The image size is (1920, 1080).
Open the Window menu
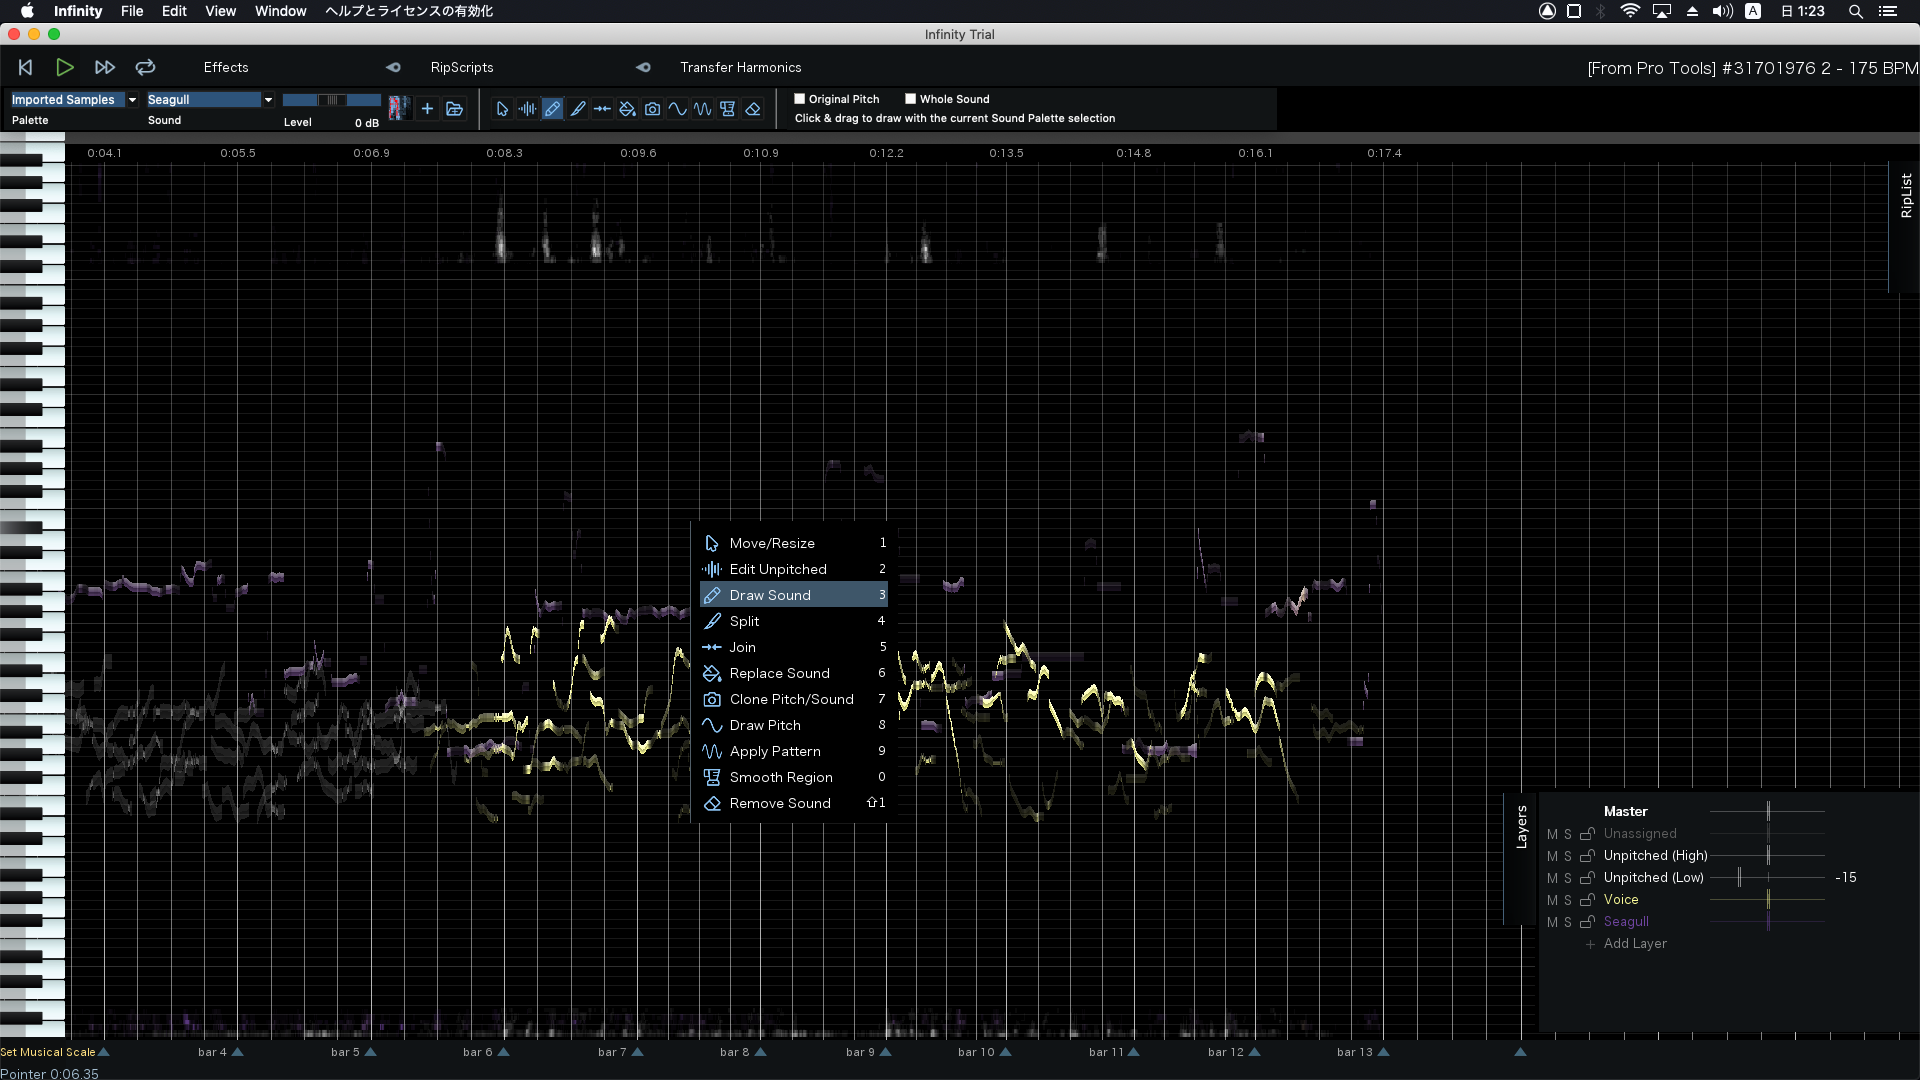[280, 11]
